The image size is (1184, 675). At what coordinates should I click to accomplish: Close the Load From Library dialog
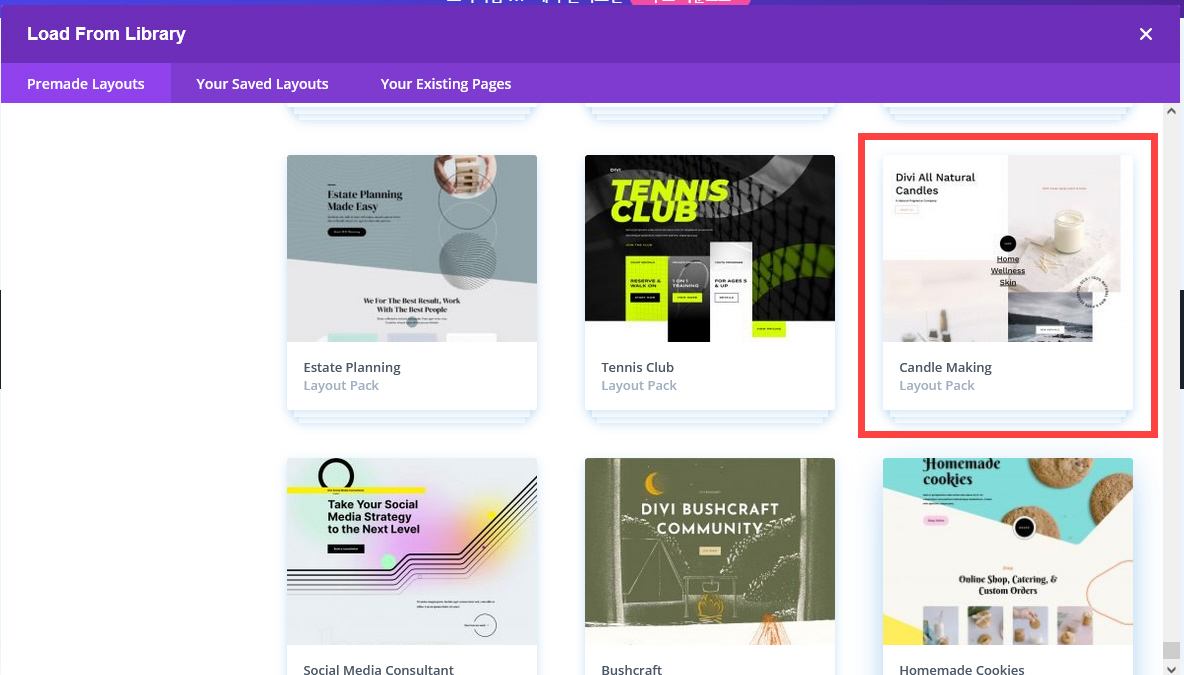point(1146,33)
